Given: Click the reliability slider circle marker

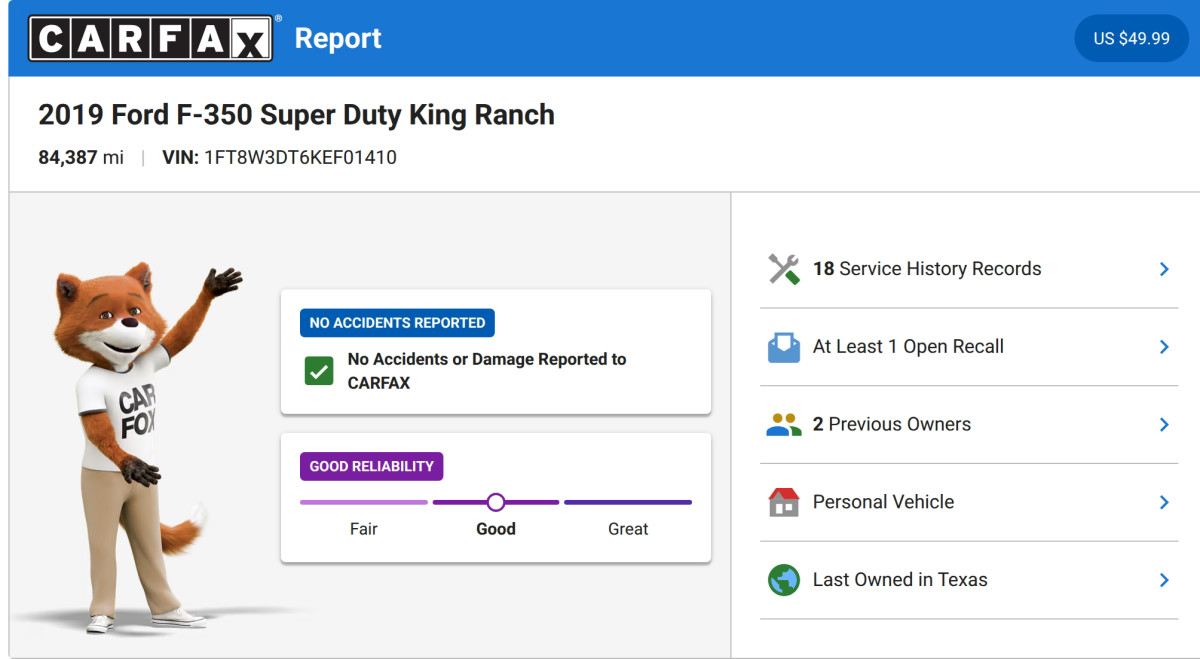Looking at the screenshot, I should click(x=496, y=502).
